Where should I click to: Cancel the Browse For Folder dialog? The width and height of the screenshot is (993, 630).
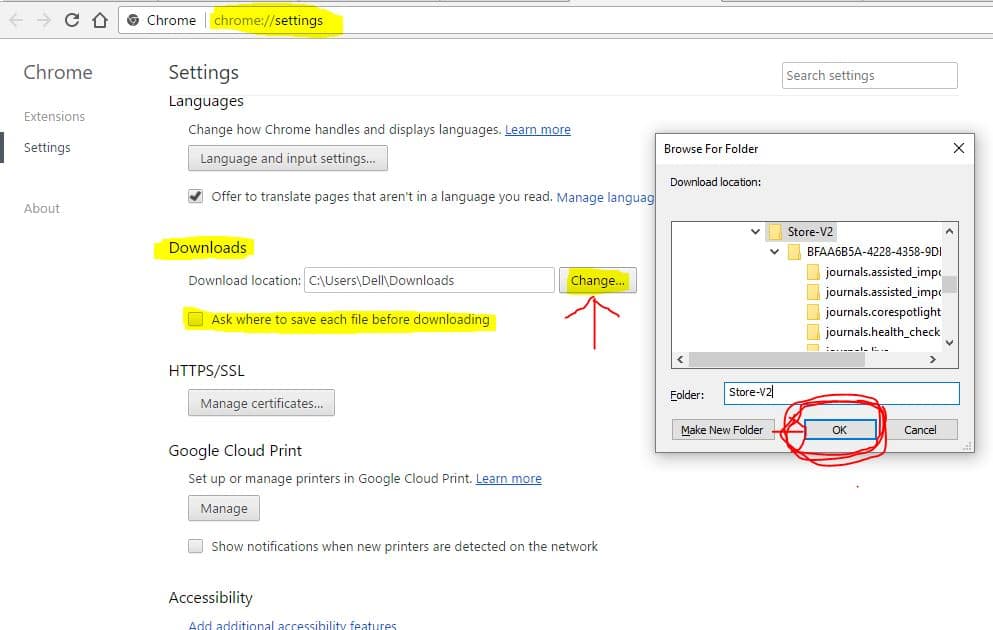pyautogui.click(x=920, y=430)
